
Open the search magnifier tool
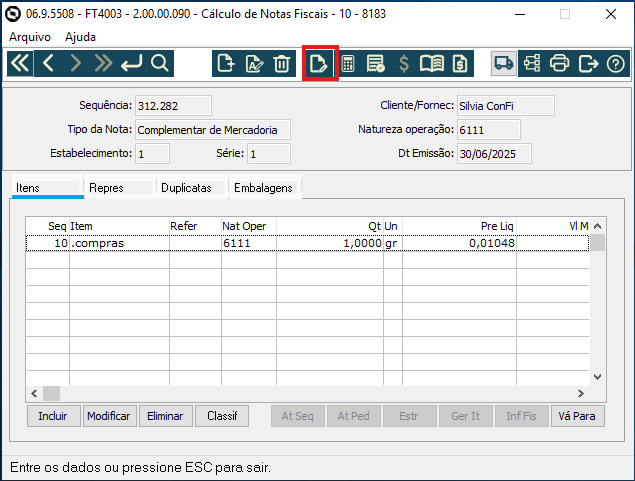pyautogui.click(x=160, y=64)
